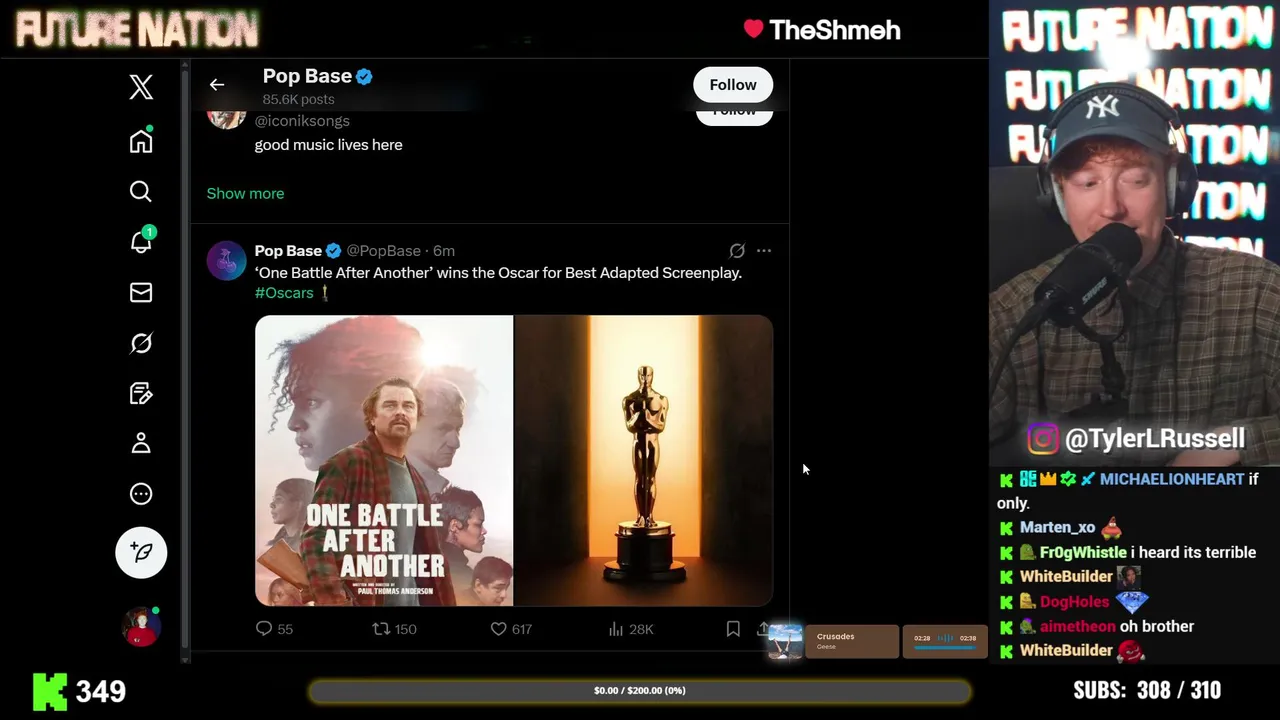Open the Oscar statuette image
Viewport: 1280px width, 720px height.
(x=644, y=461)
